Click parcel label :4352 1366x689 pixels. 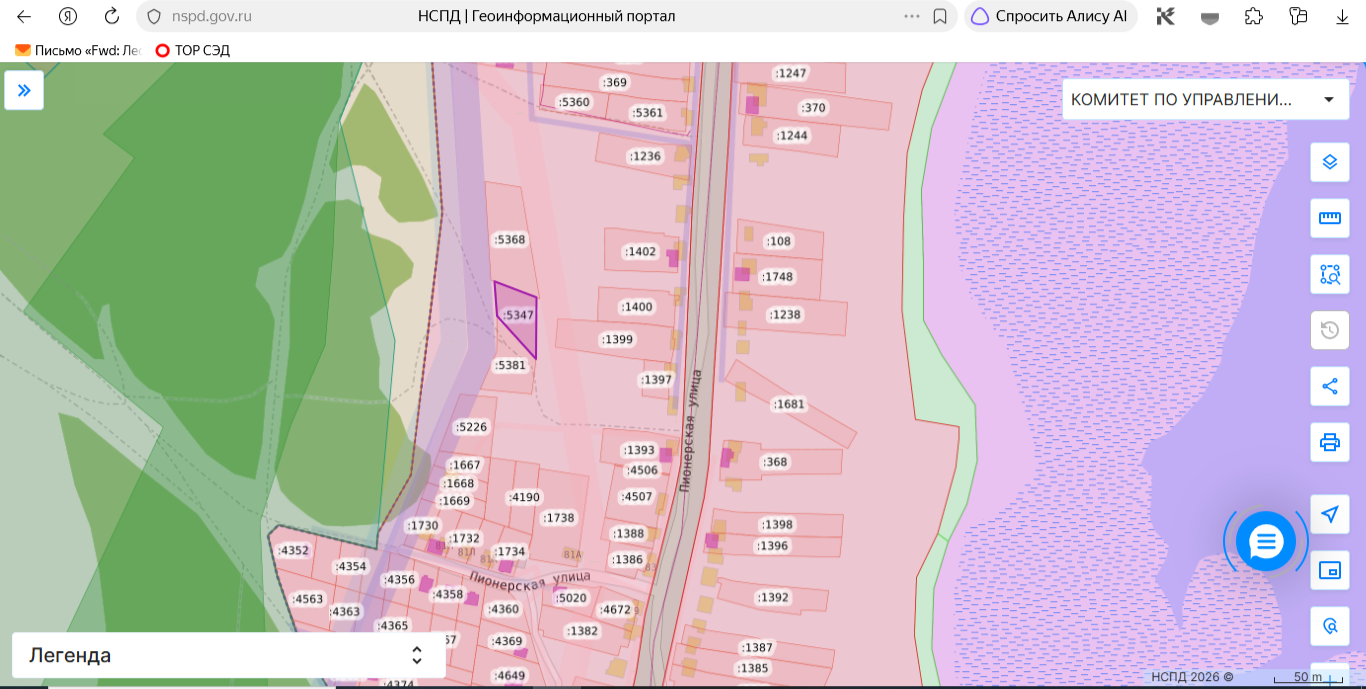coord(293,551)
